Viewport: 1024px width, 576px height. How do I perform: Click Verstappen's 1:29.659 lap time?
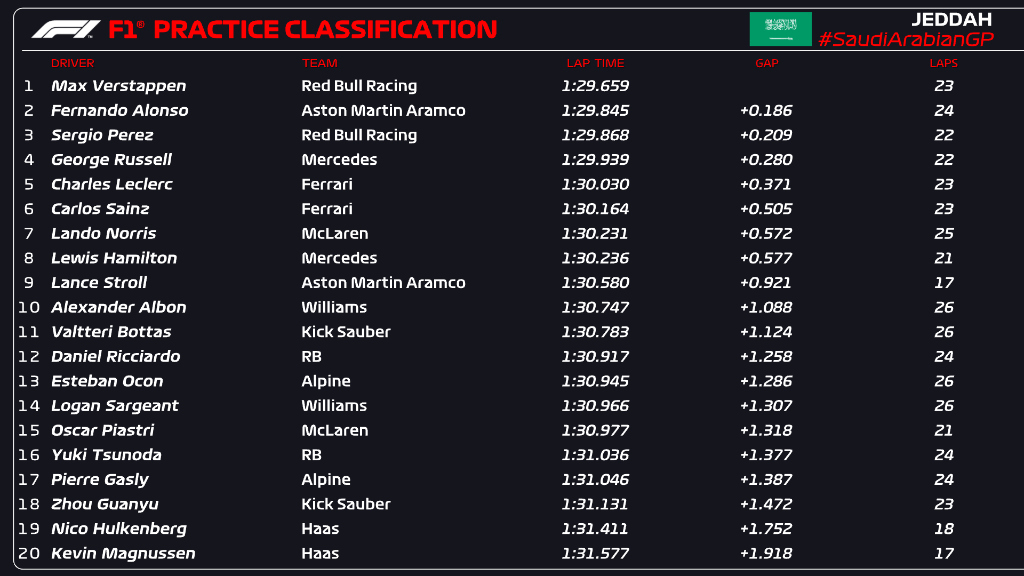[x=595, y=86]
